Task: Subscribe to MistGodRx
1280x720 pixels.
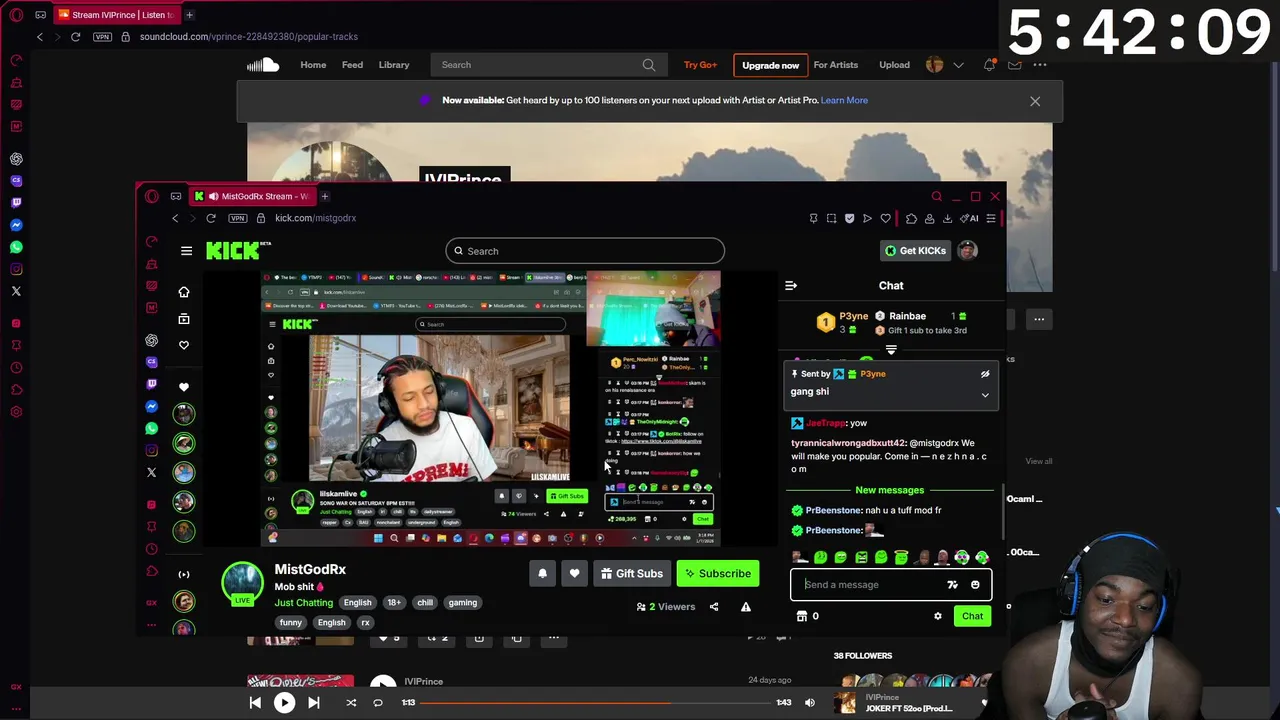Action: tap(717, 574)
